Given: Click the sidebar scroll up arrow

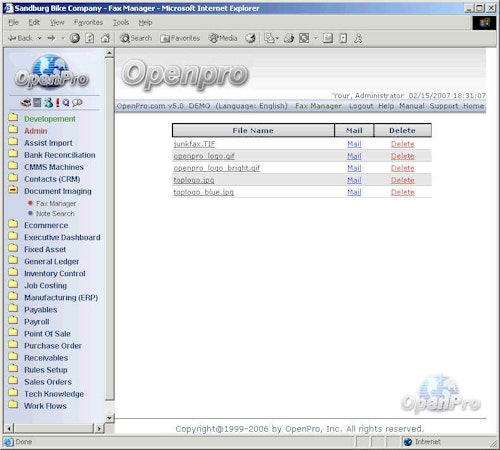Looking at the screenshot, I should pyautogui.click(x=109, y=53).
